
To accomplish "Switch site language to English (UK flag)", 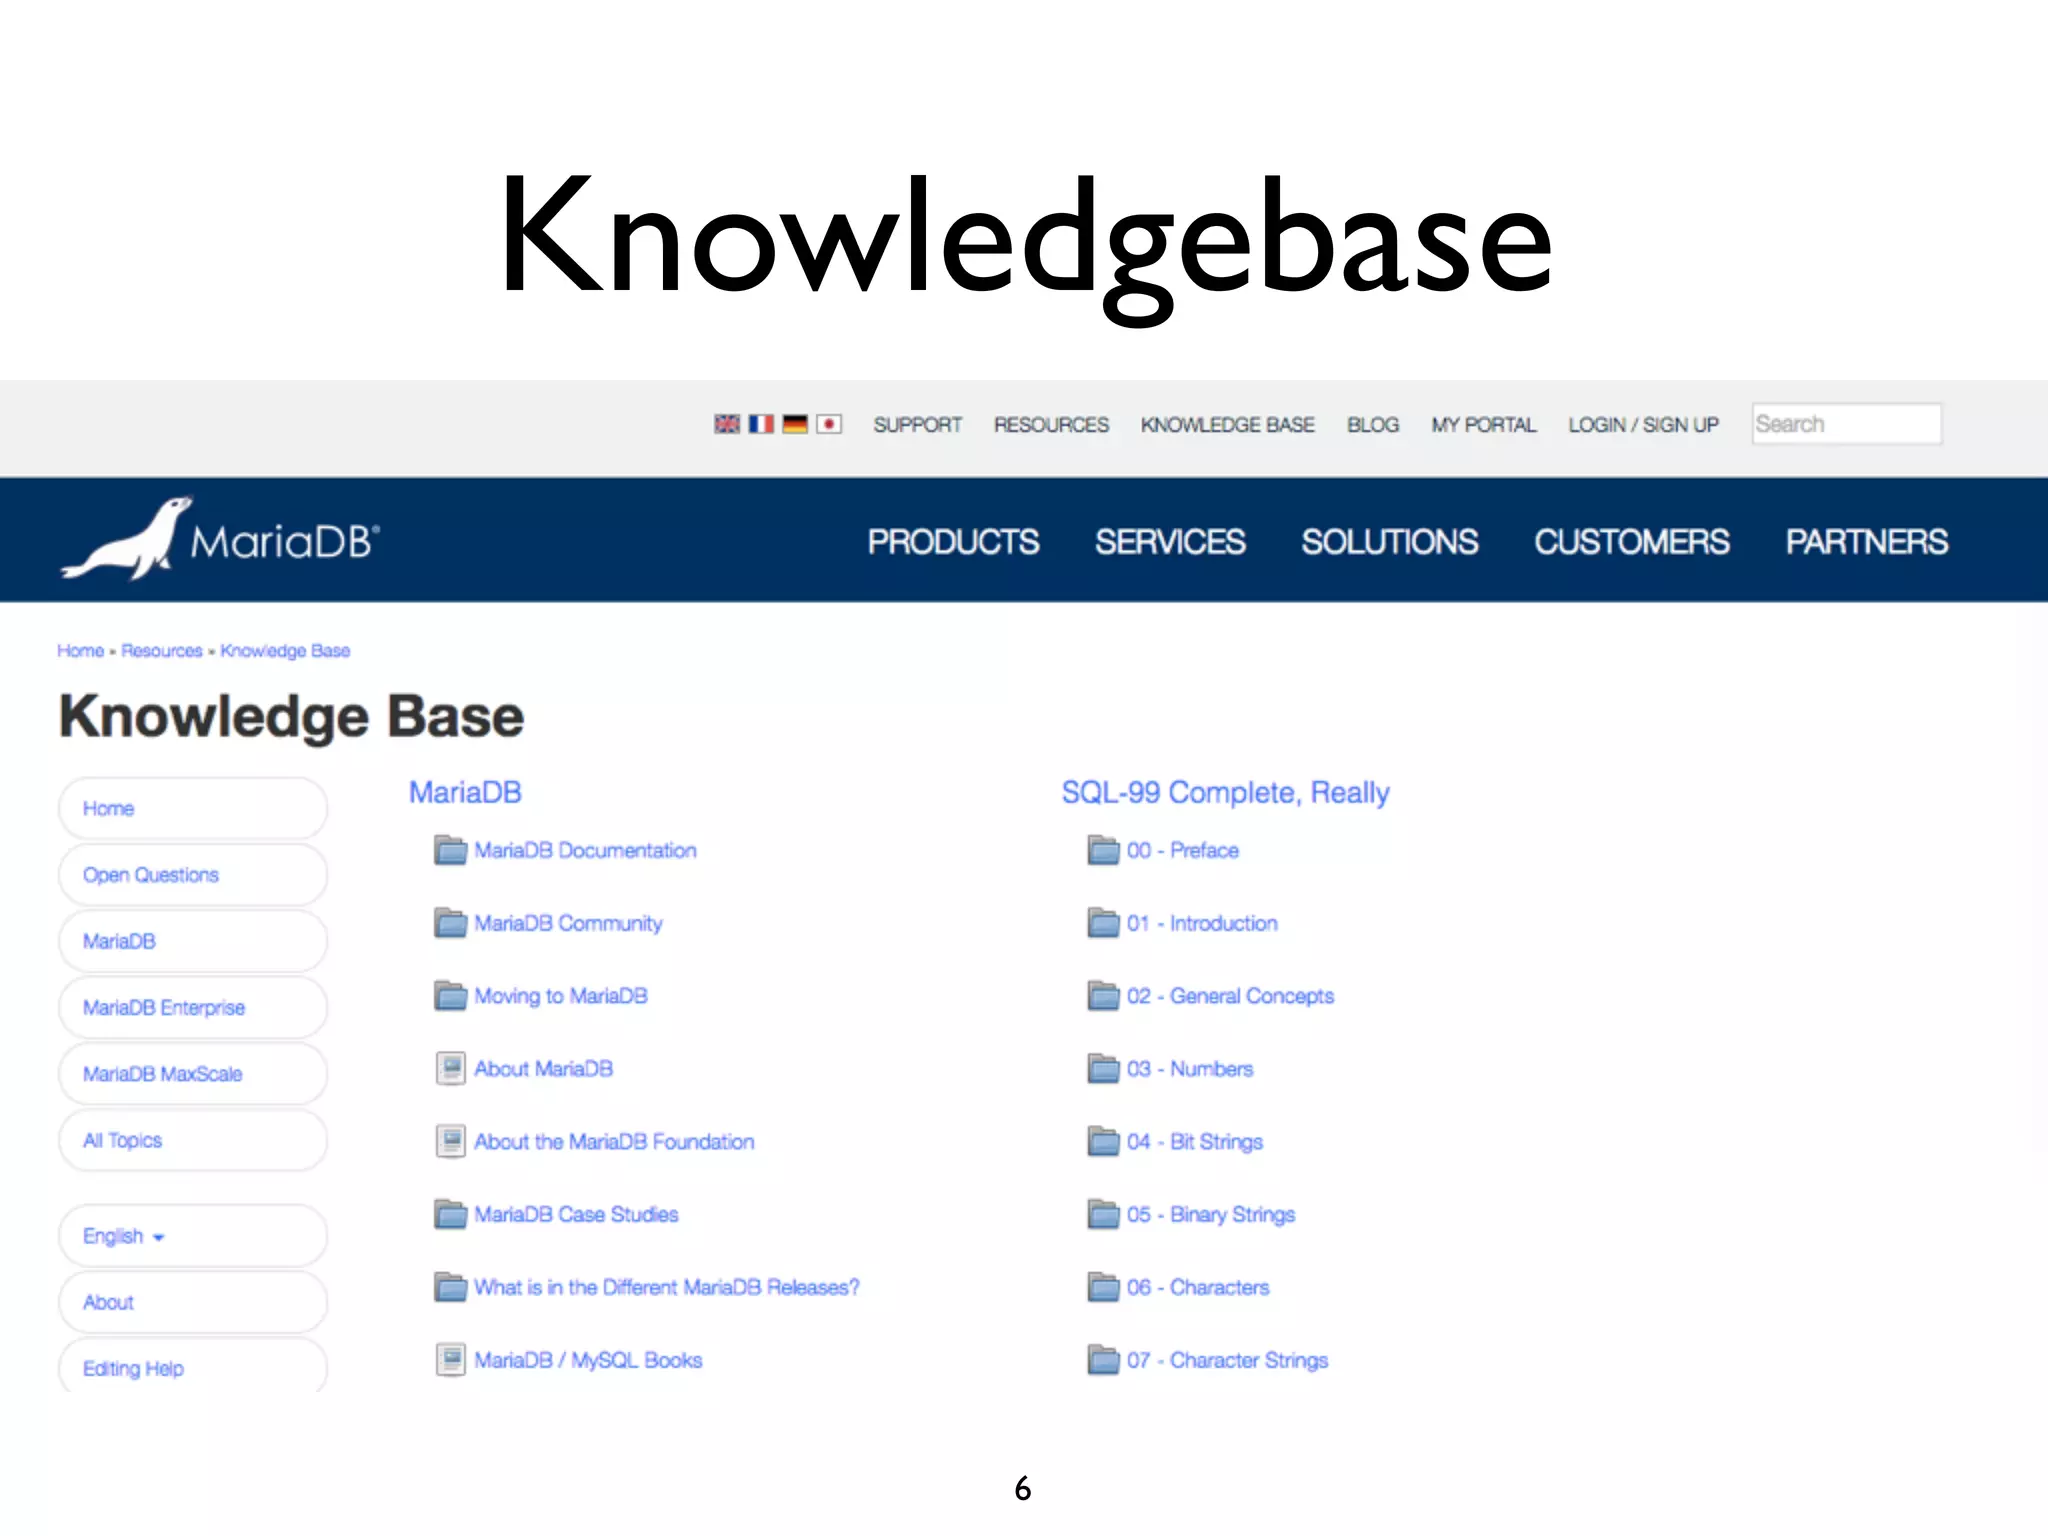I will pyautogui.click(x=727, y=424).
